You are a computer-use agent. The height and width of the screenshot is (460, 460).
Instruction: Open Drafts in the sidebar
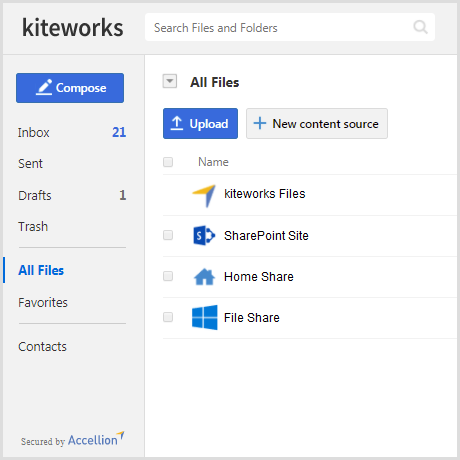(x=35, y=195)
